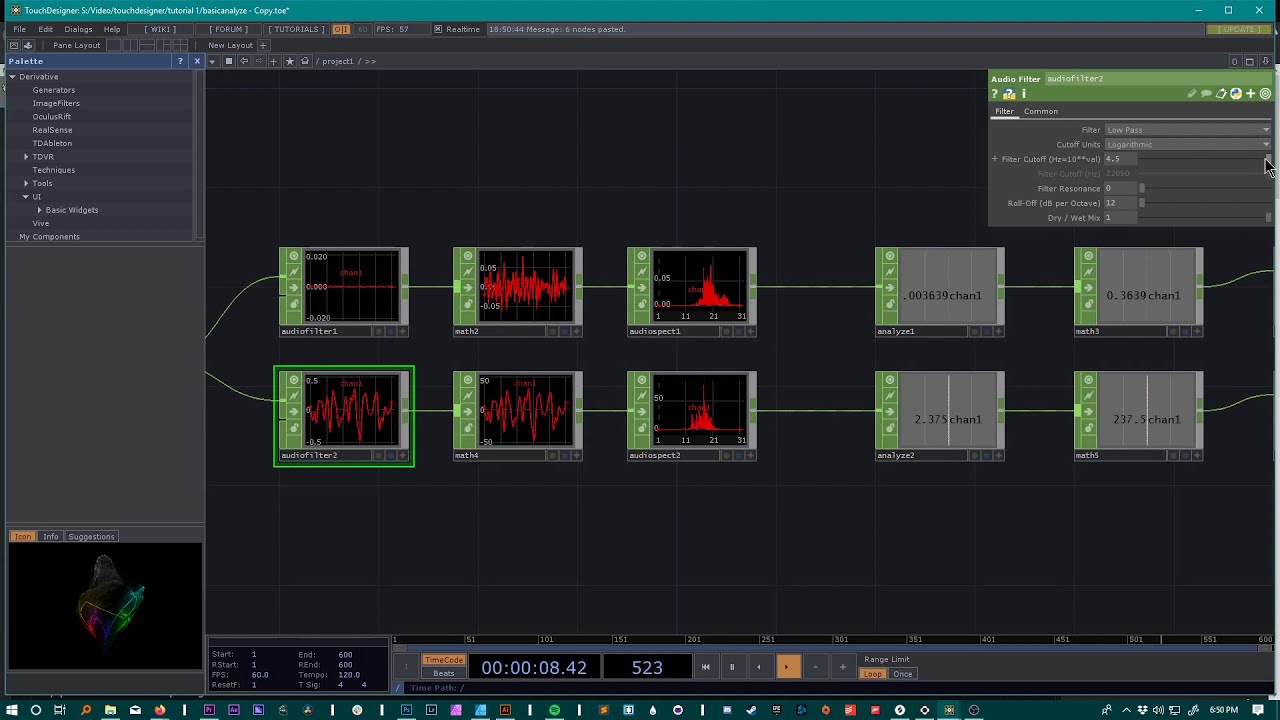Click the plus icon in path bar
This screenshot has height=720, width=1280.
click(274, 61)
